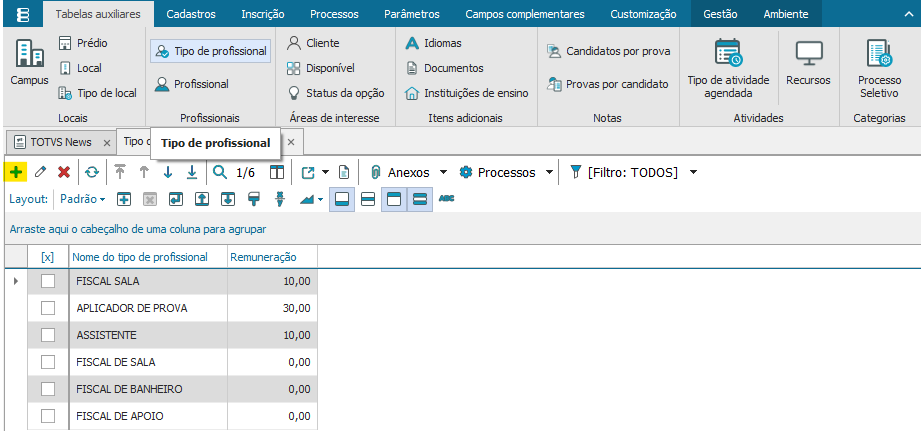This screenshot has height=431, width=921.
Task: Click the green plus add record icon
Action: [x=16, y=172]
